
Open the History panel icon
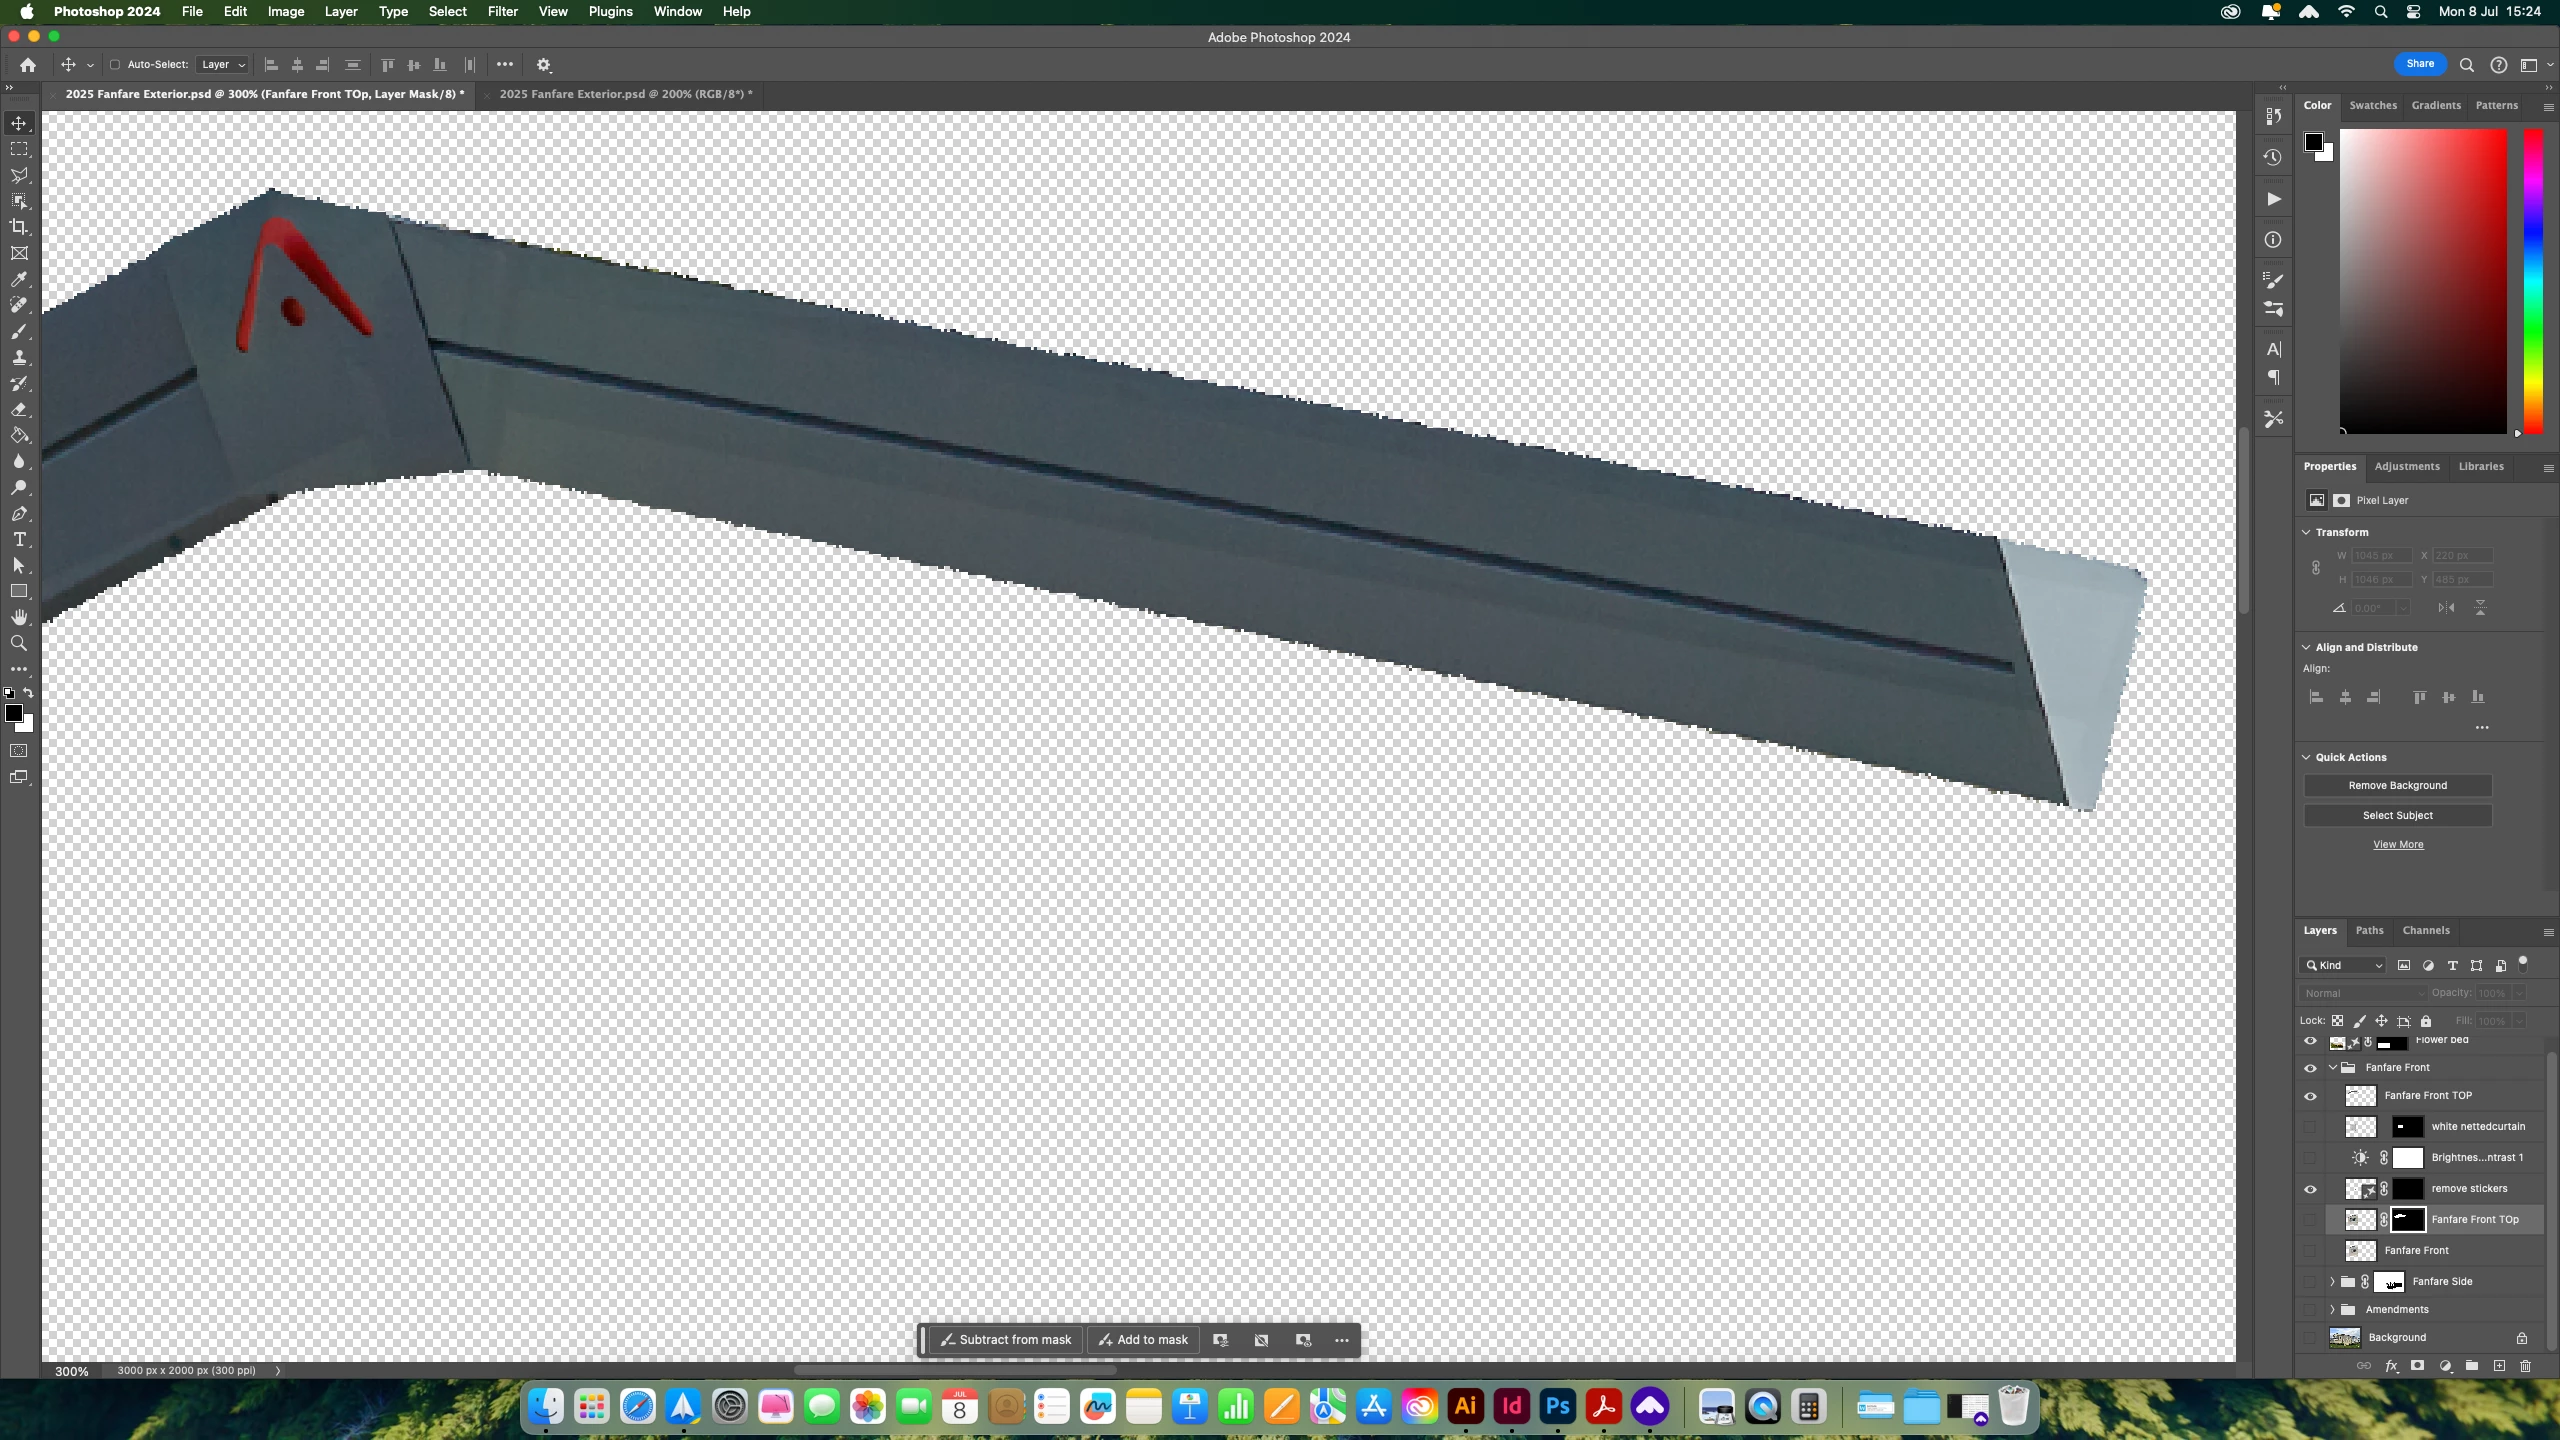click(x=2273, y=157)
